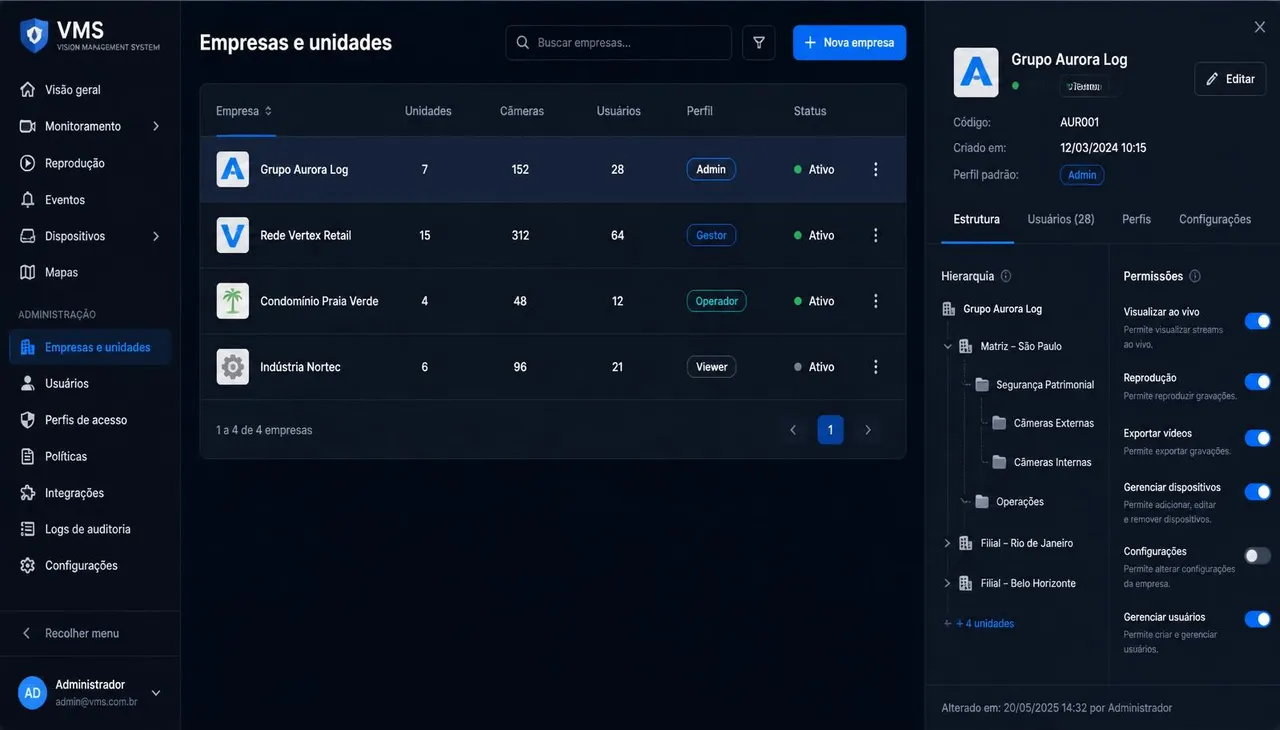Viewport: 1280px width, 730px height.
Task: Close the Grupo Aurora Log details panel
Action: click(1260, 27)
